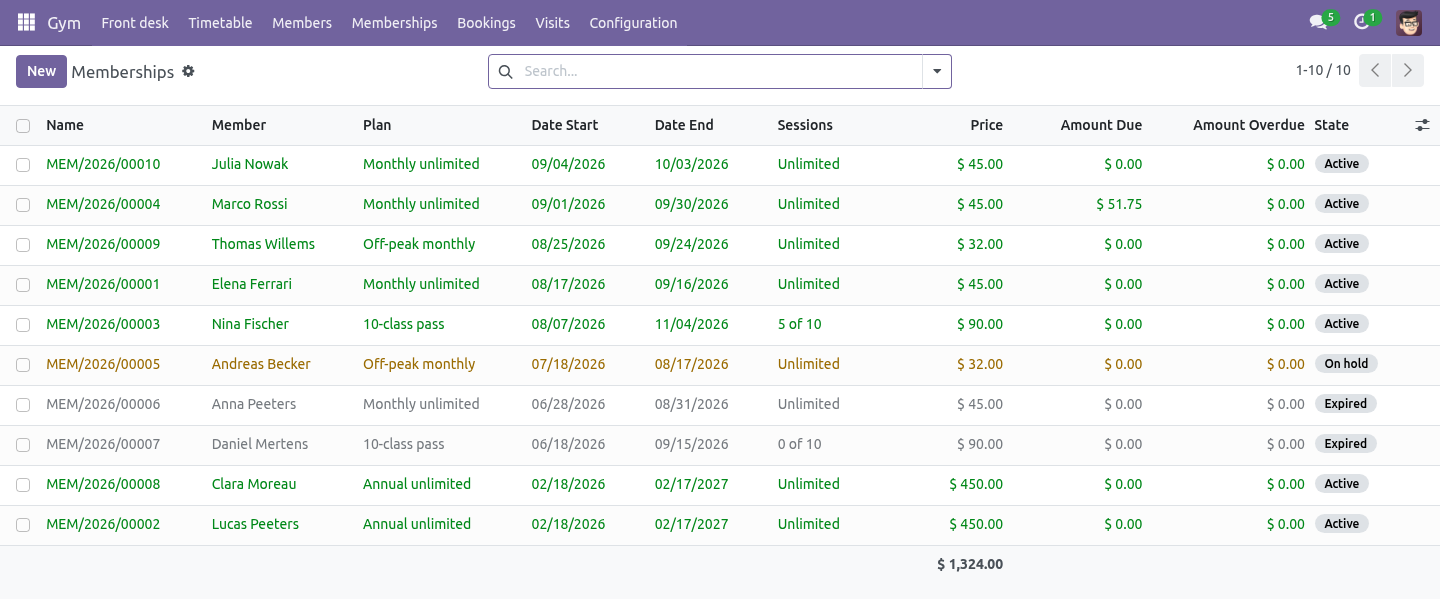
Task: Click the search input field
Action: click(720, 71)
